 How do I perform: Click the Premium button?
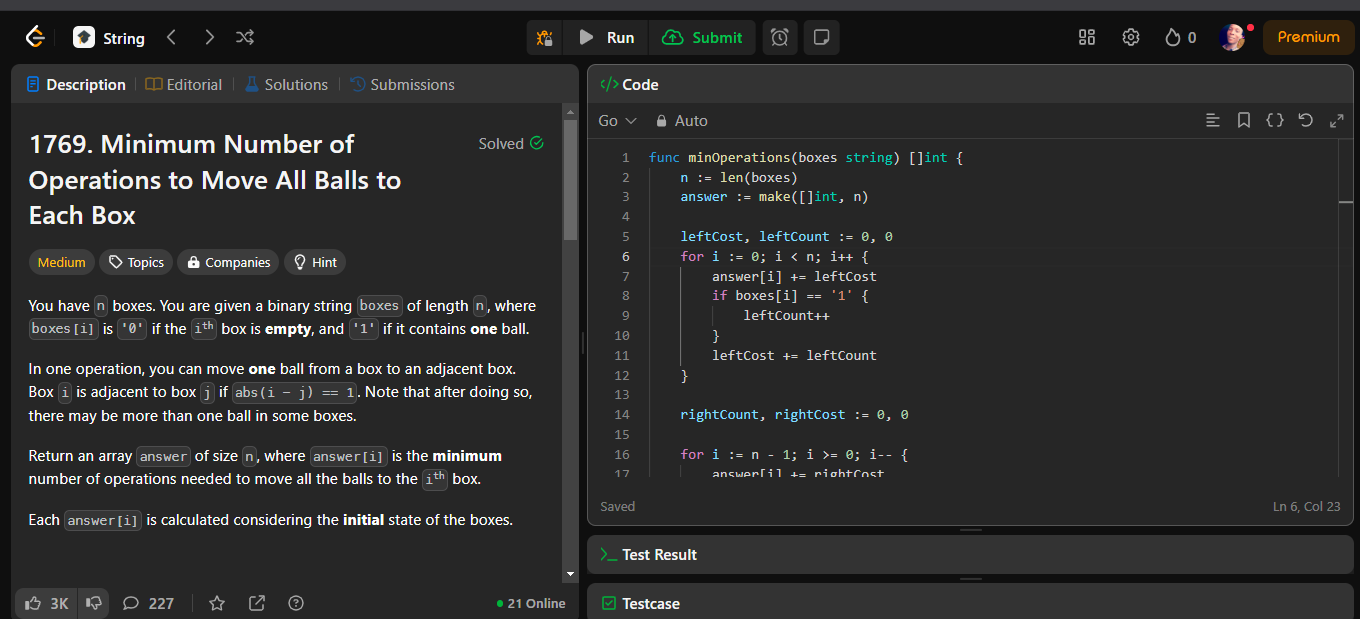[x=1308, y=38]
